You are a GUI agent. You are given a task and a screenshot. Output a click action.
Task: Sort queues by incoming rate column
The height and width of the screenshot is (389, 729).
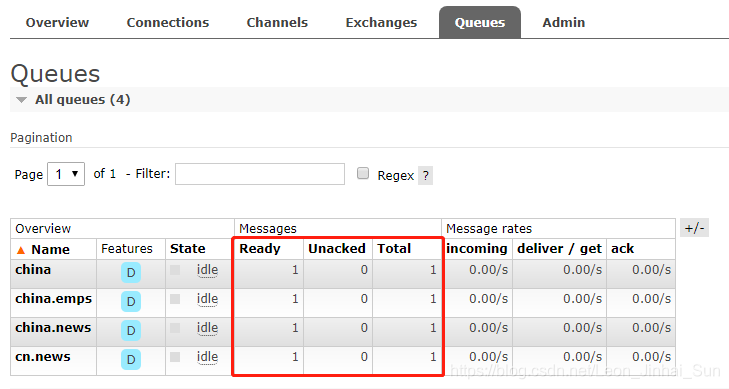[477, 249]
